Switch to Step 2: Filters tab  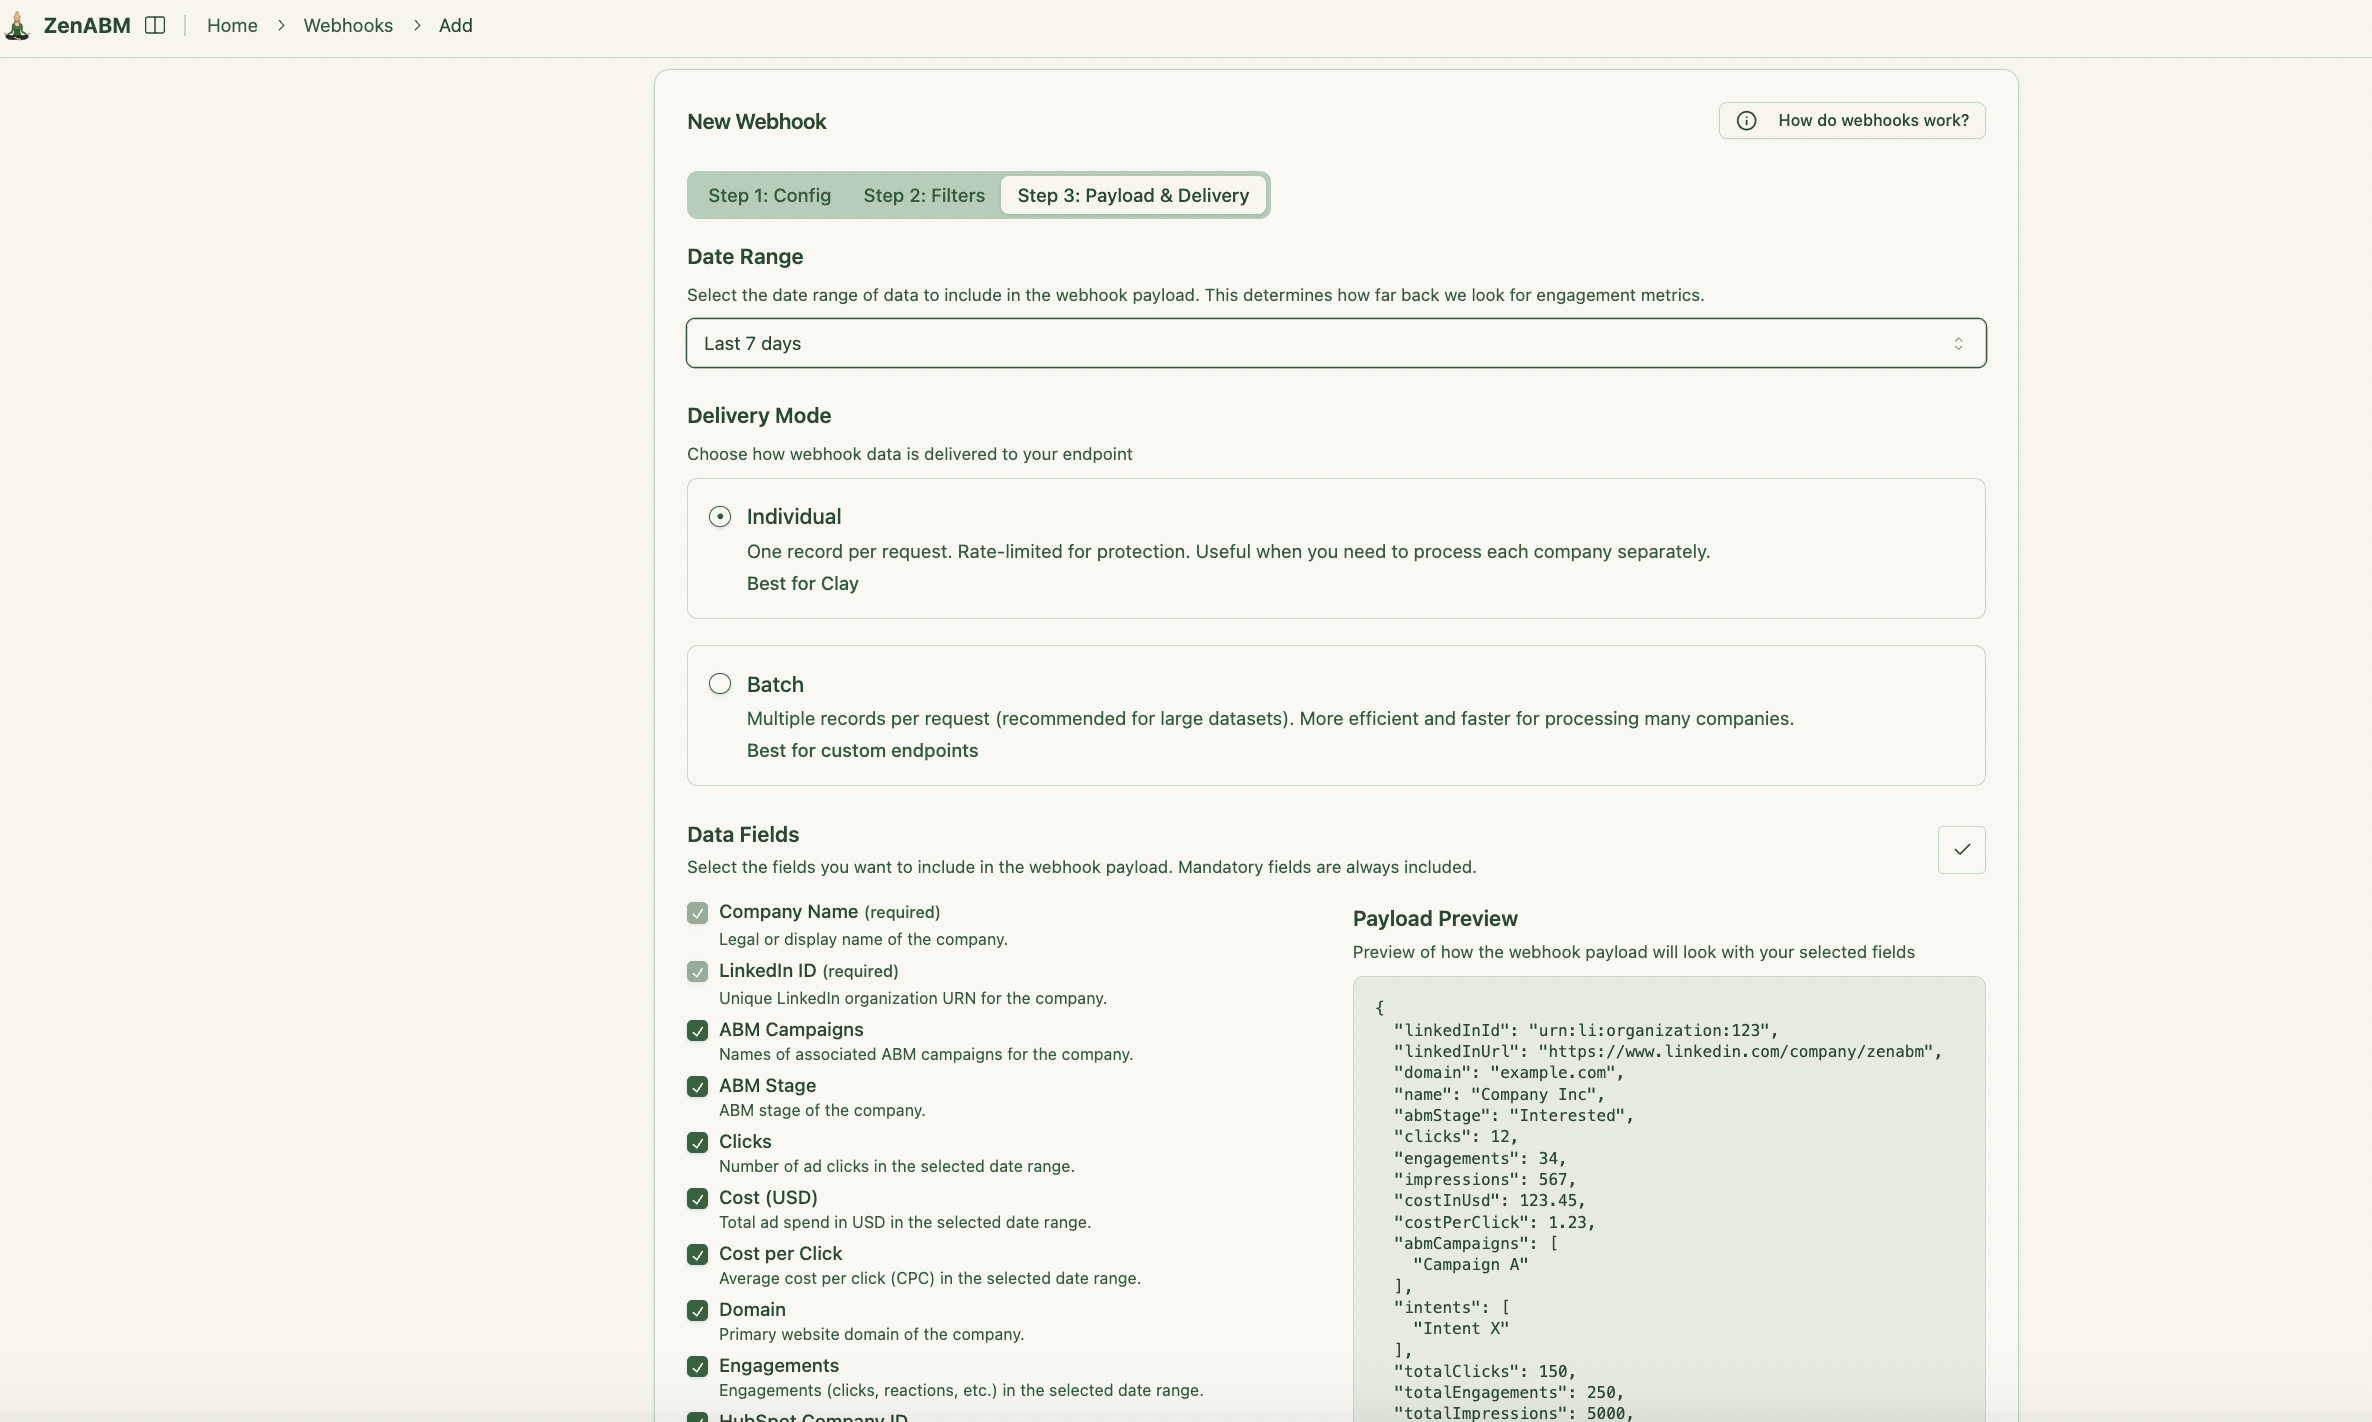(x=923, y=195)
